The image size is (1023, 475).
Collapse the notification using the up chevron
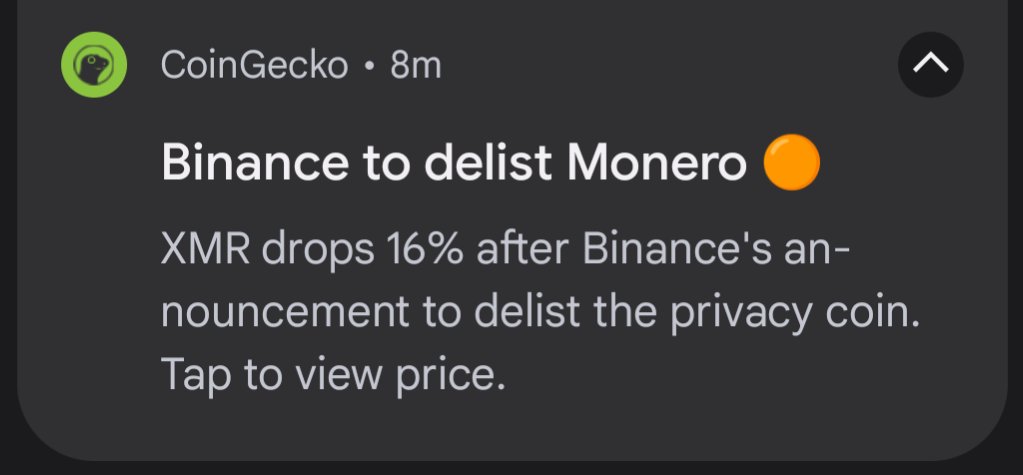pos(930,65)
